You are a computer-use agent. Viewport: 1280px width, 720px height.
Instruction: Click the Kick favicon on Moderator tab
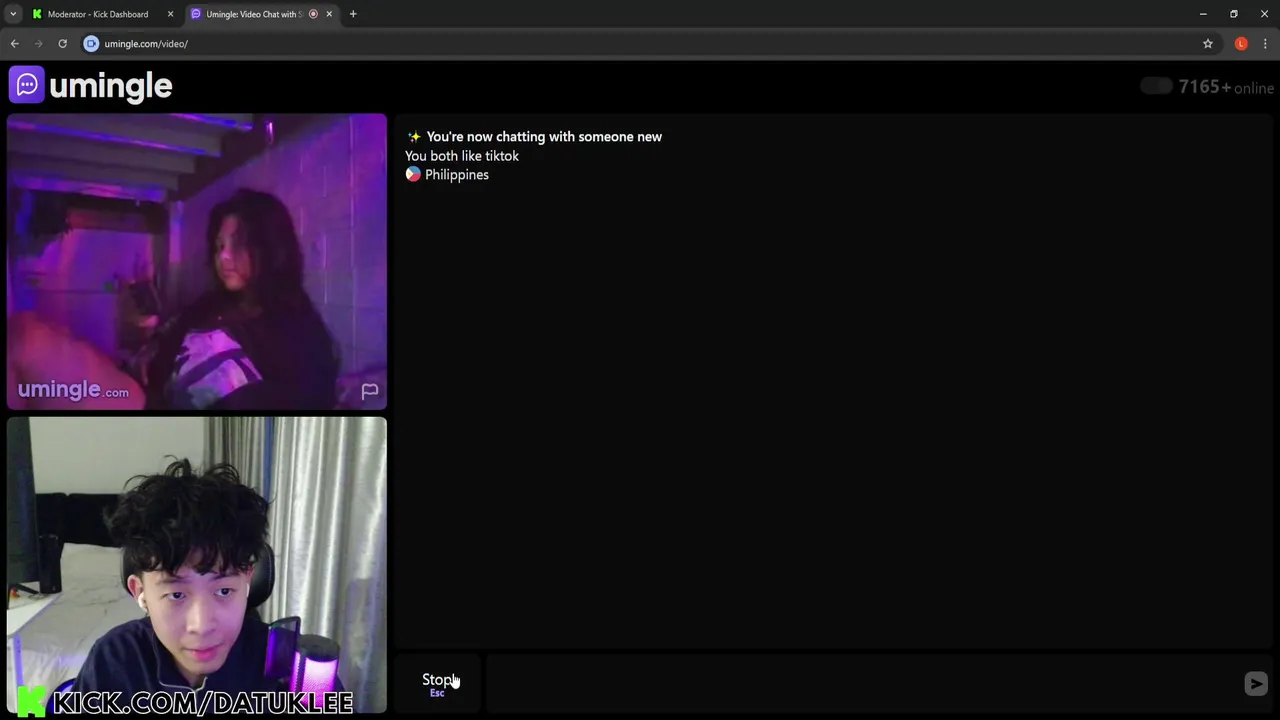37,14
